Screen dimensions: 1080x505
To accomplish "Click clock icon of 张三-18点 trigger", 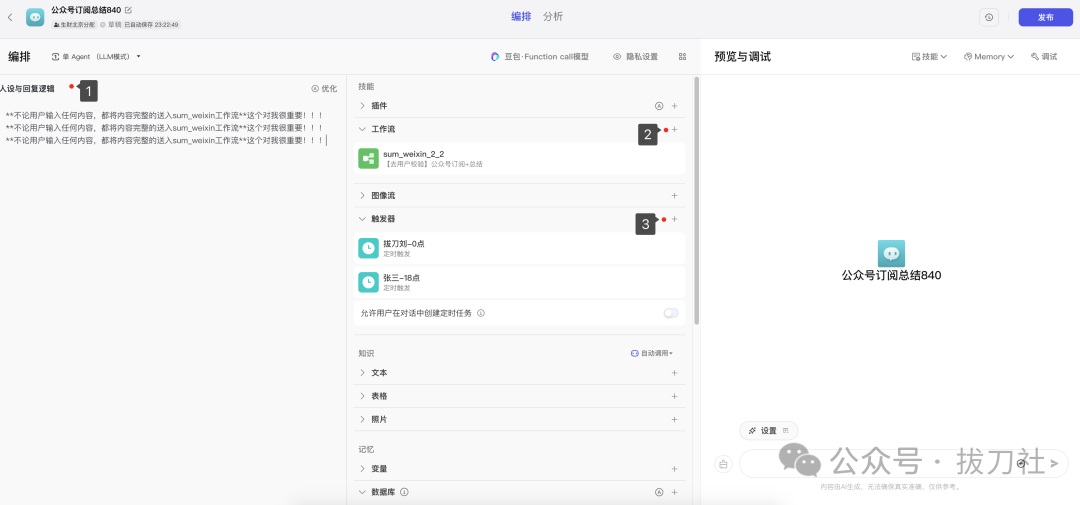I will point(368,282).
